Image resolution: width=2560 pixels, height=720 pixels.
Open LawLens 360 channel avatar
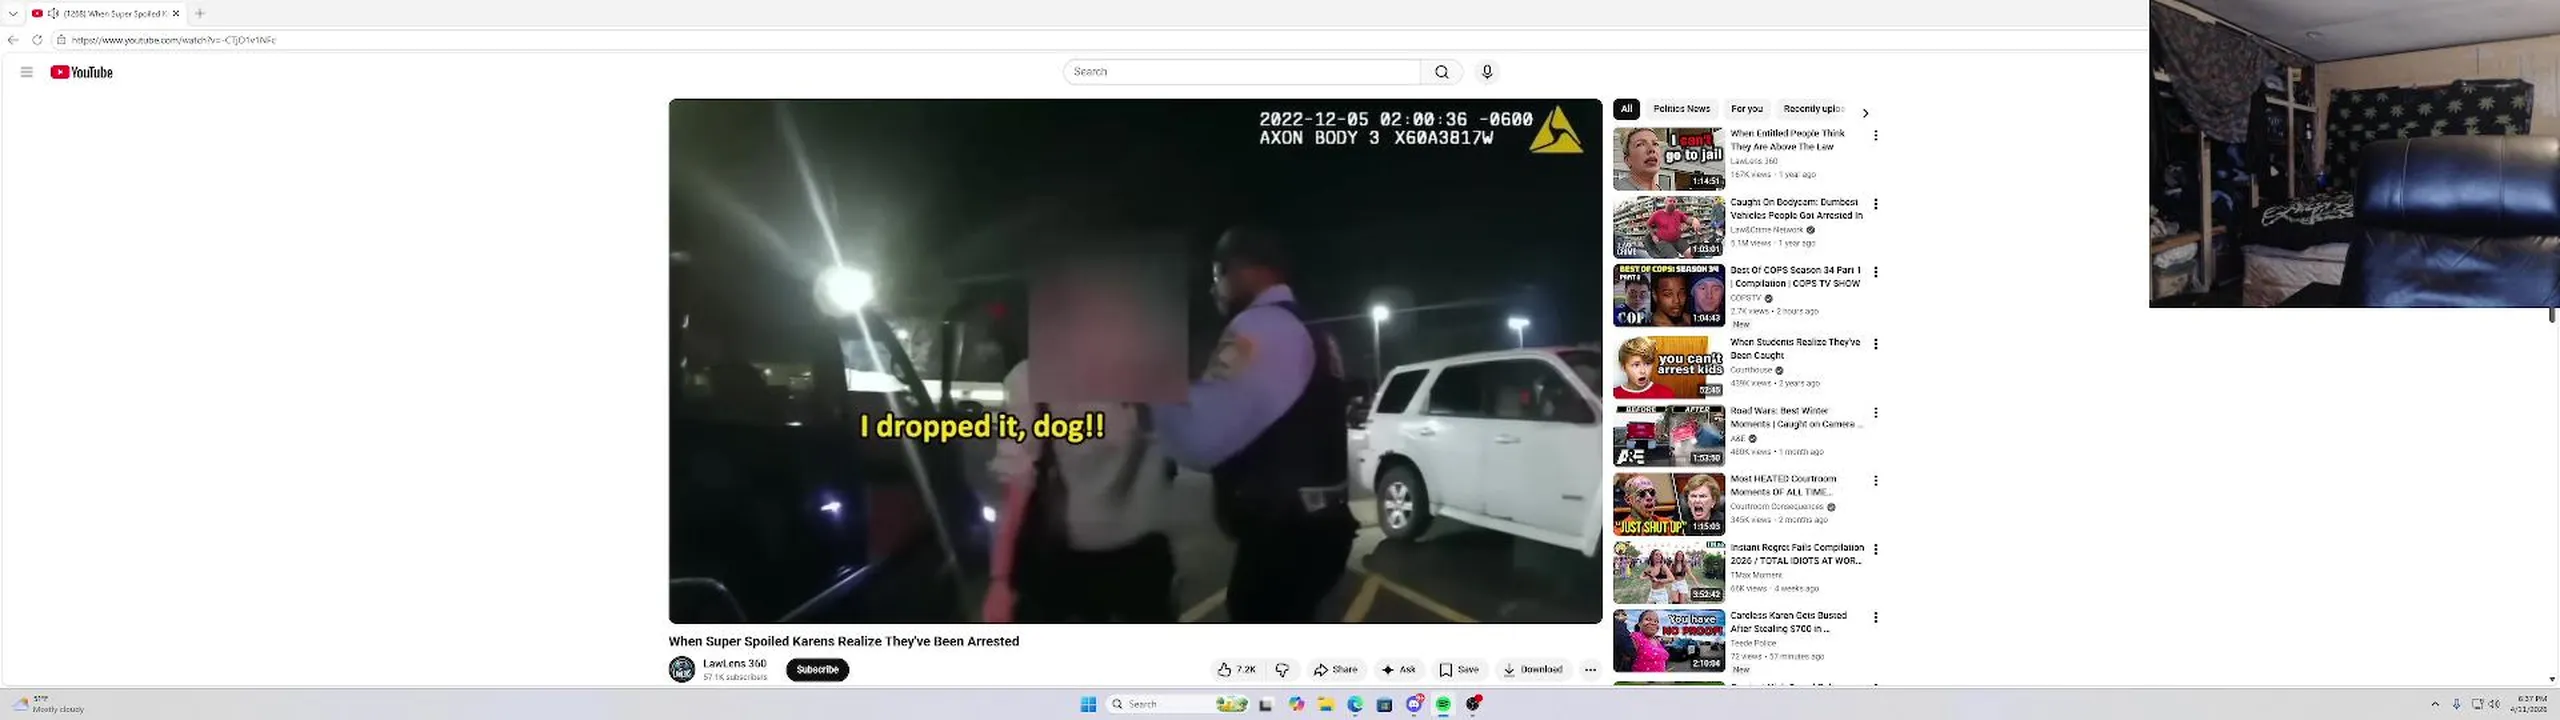point(682,669)
